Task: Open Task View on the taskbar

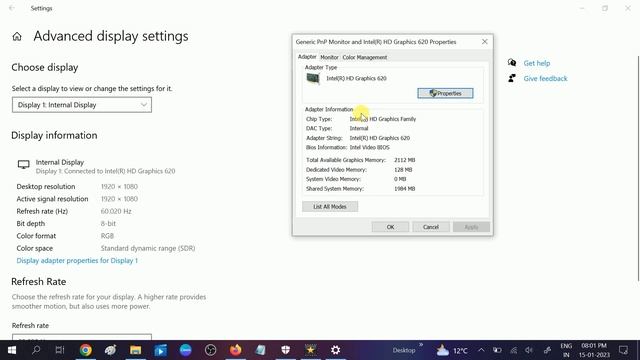Action: point(60,350)
